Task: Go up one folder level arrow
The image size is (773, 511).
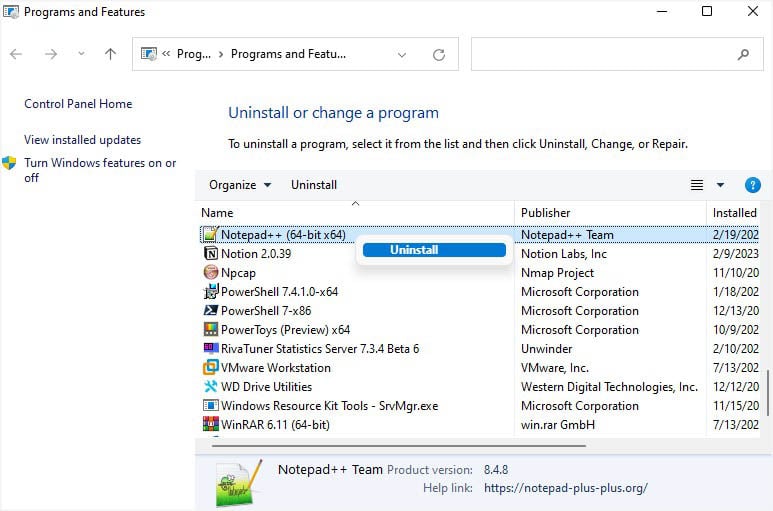Action: click(x=110, y=54)
